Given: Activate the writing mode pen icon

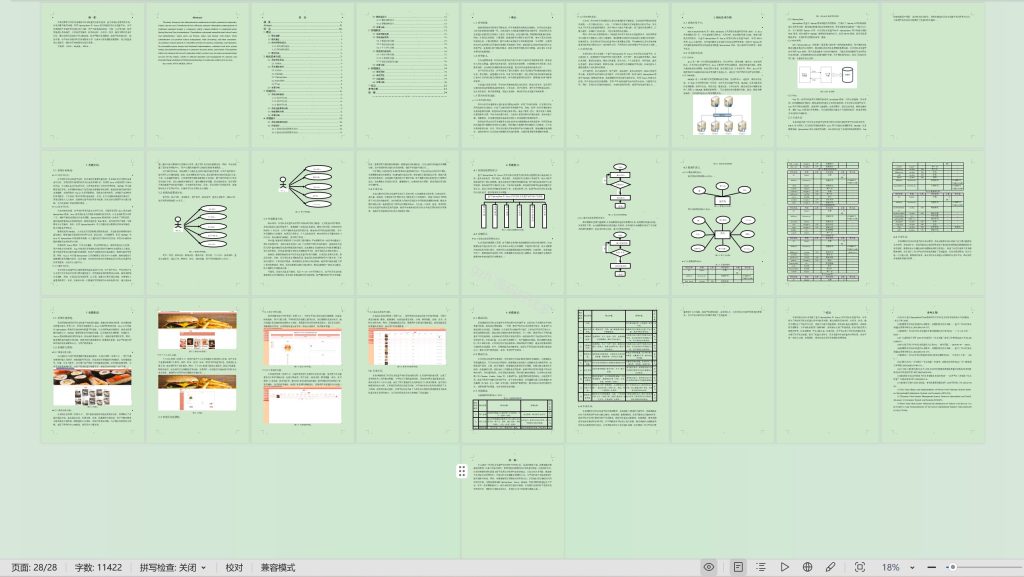Looking at the screenshot, I should [830, 567].
